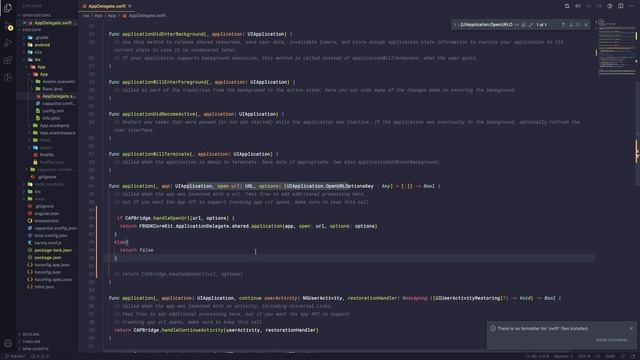Open the Explorer view in activity bar
The width and height of the screenshot is (640, 360).
[x=8, y=8]
